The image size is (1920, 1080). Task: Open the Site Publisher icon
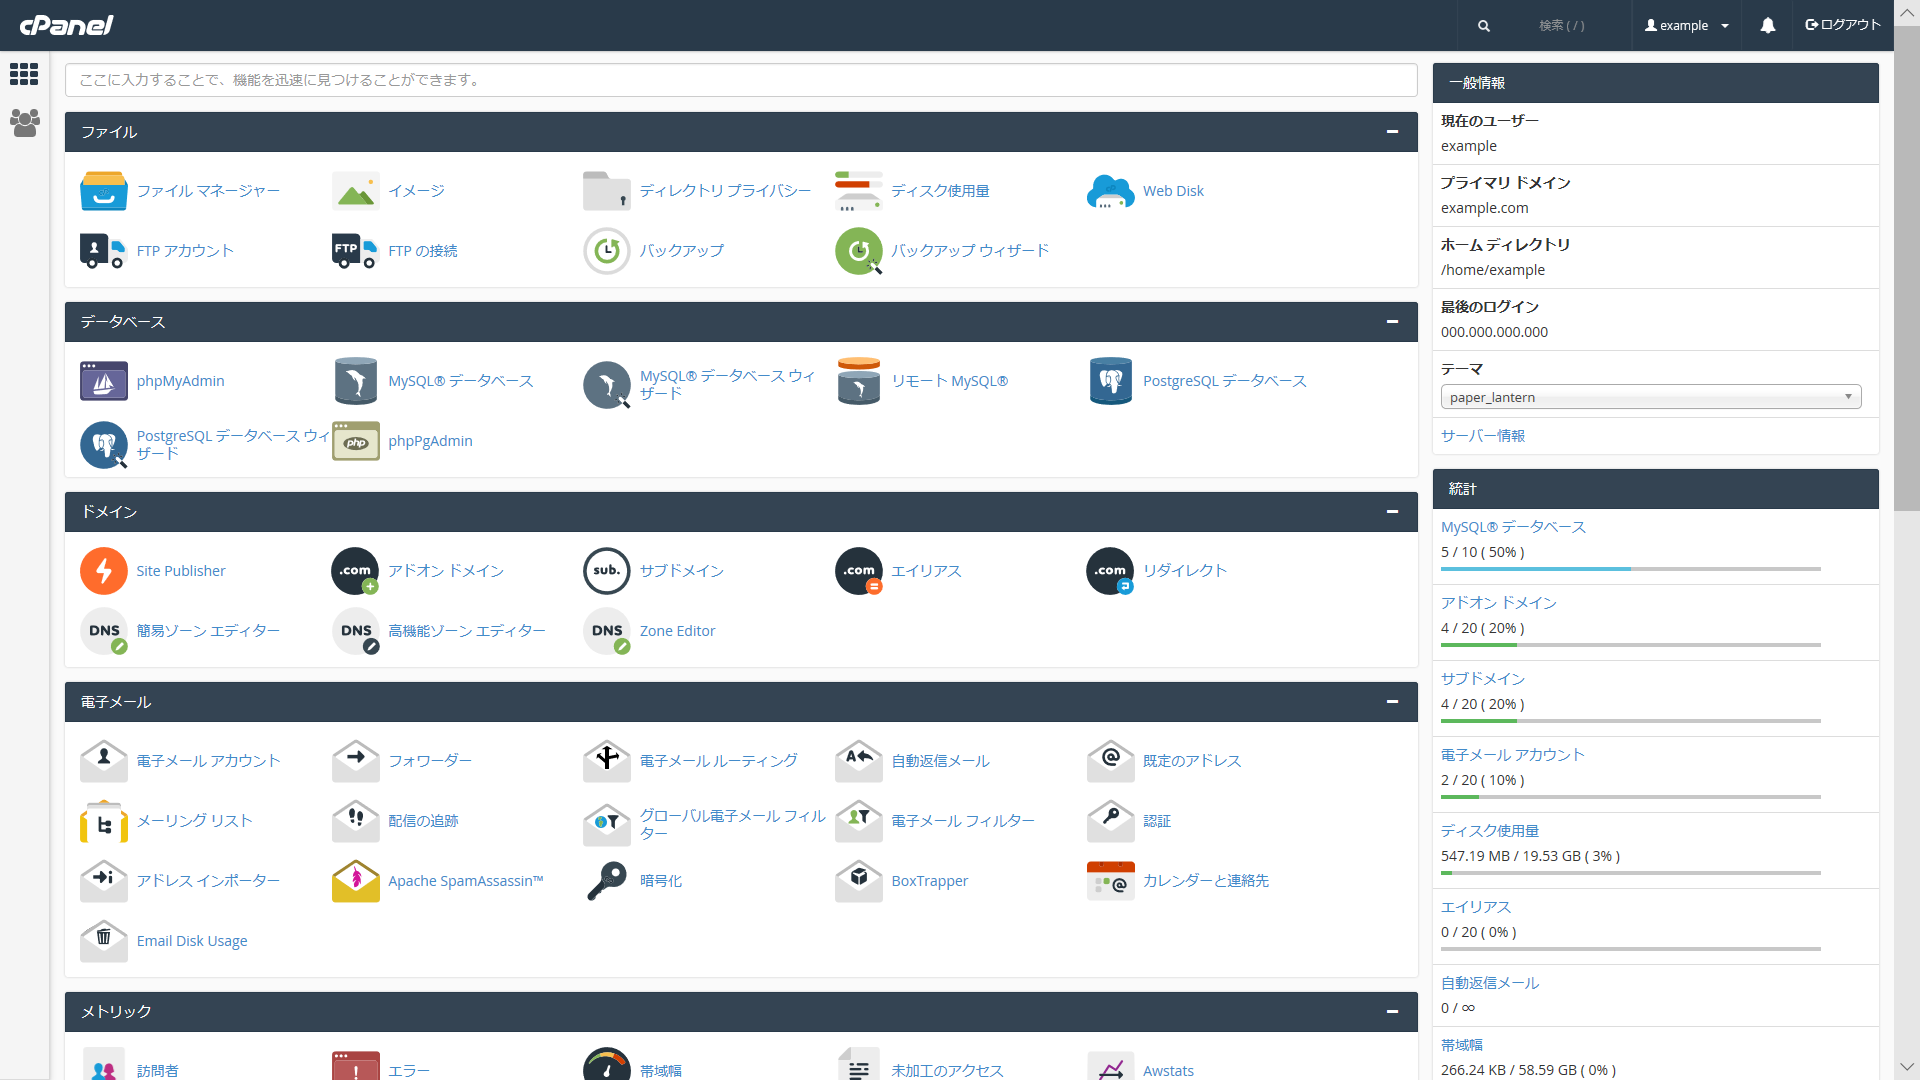click(104, 571)
